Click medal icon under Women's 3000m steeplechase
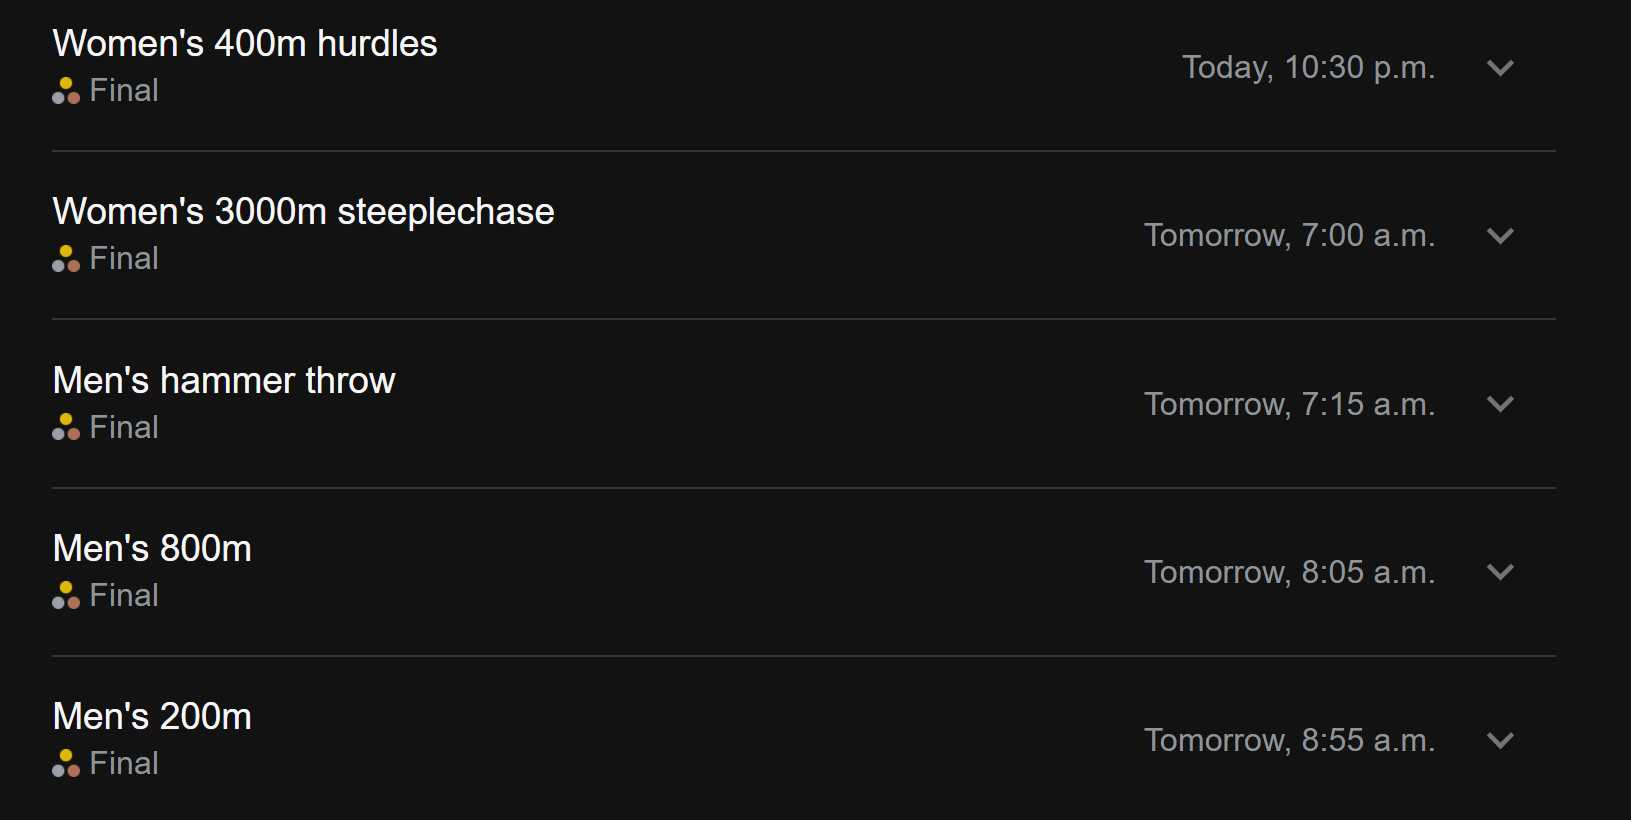Screen dimensions: 1631x820 66,259
